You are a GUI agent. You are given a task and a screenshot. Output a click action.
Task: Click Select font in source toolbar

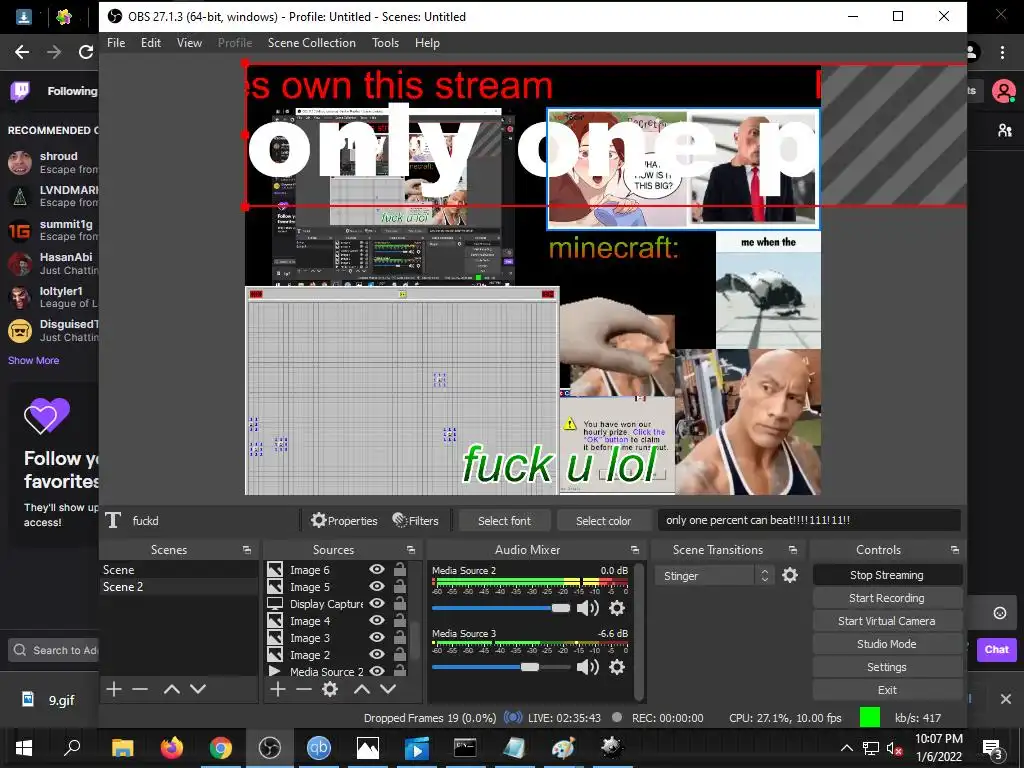tap(504, 521)
